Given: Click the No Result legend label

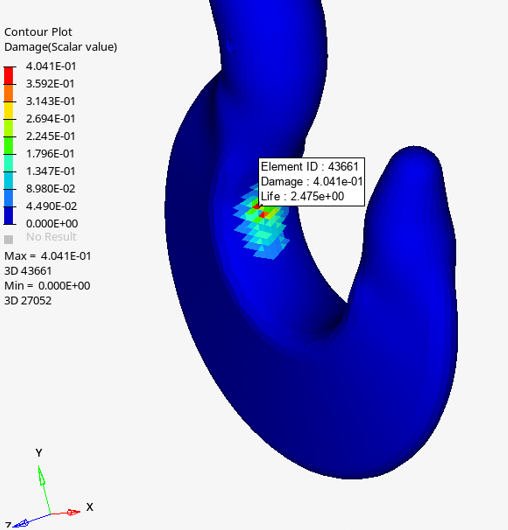Looking at the screenshot, I should coord(51,237).
